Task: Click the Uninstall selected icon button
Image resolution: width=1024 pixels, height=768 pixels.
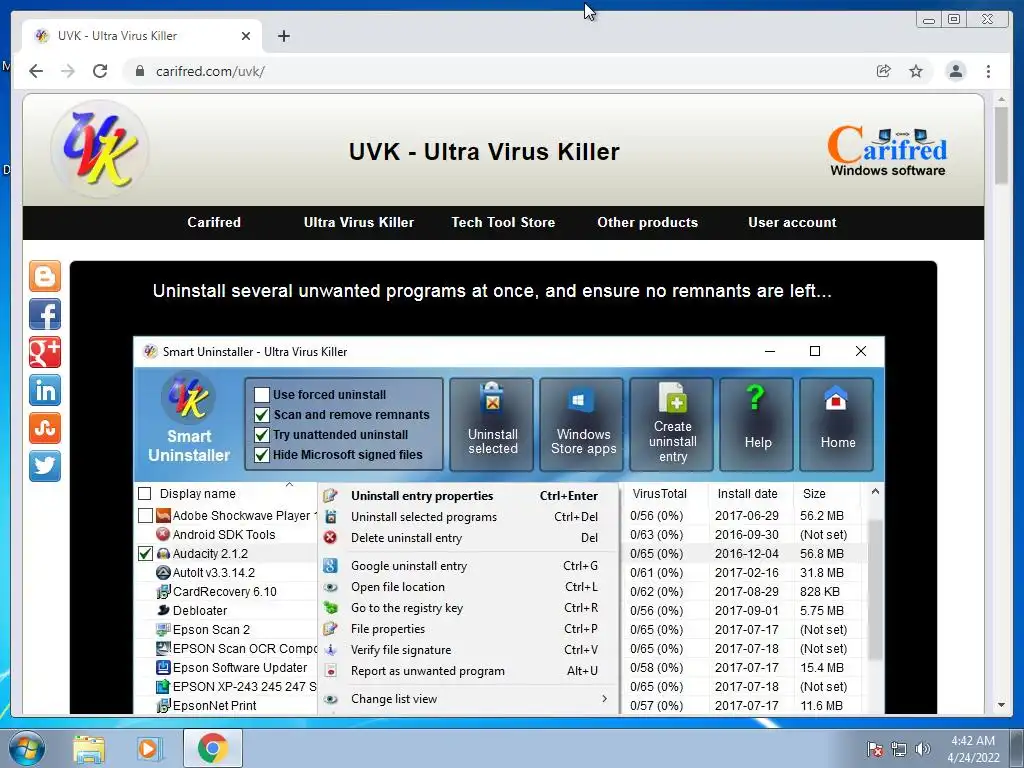Action: click(x=492, y=424)
